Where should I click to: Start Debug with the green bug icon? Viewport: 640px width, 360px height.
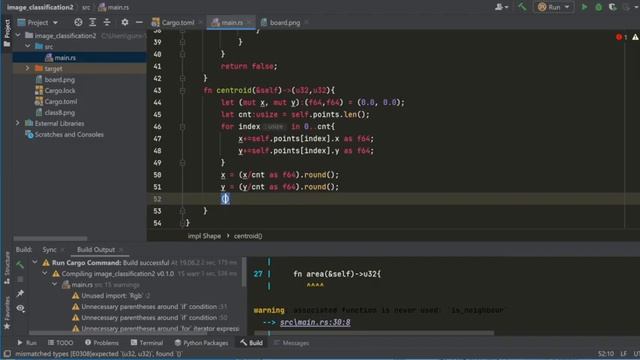tap(598, 7)
